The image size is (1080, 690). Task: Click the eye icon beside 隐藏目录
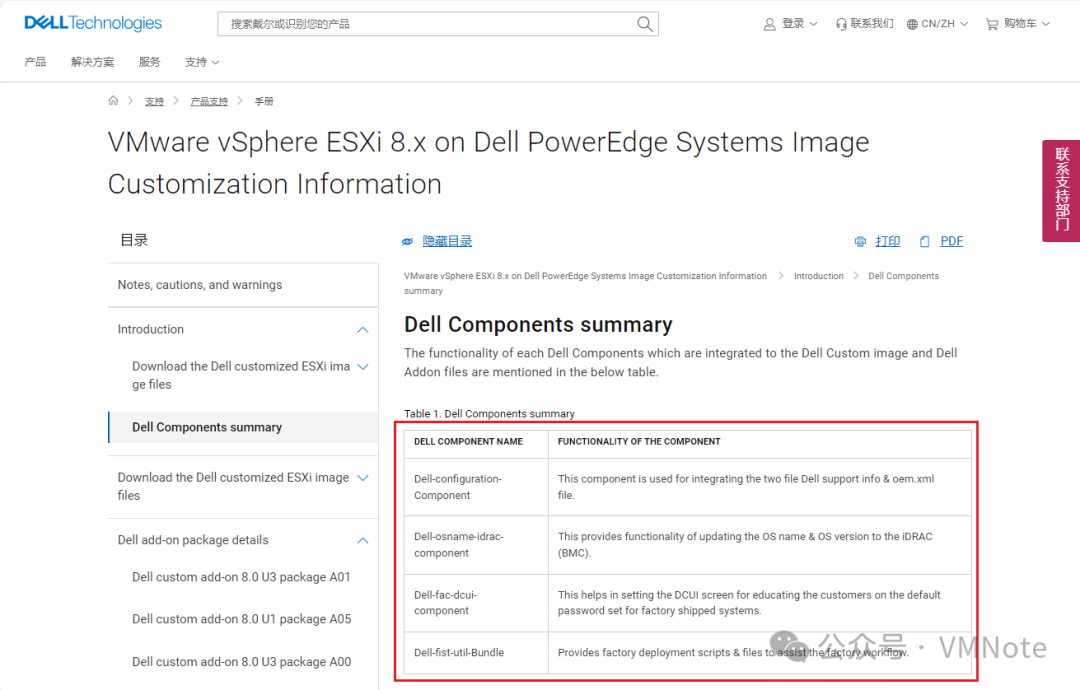pos(407,242)
